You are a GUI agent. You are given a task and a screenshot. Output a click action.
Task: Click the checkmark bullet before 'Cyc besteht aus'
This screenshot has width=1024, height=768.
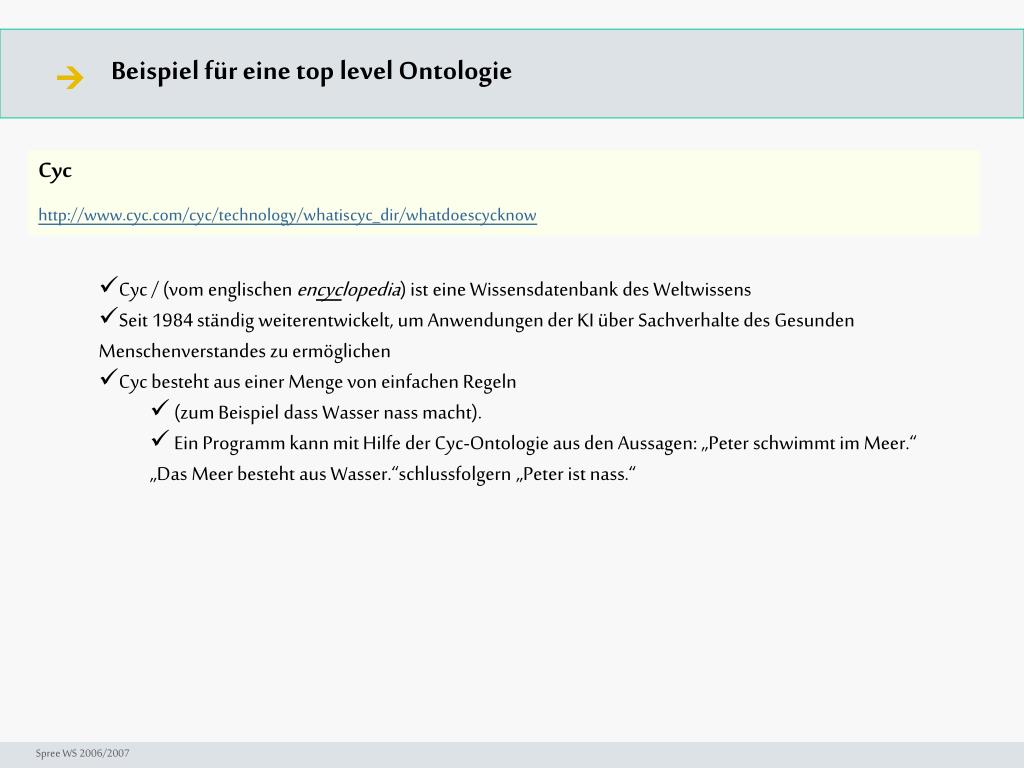(x=108, y=377)
